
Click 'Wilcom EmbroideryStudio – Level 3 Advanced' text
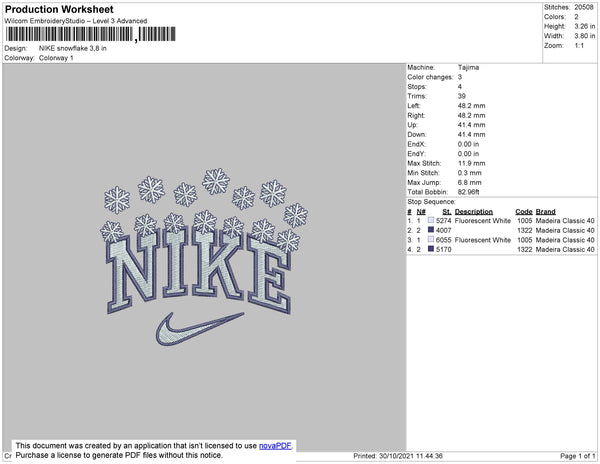click(x=76, y=21)
